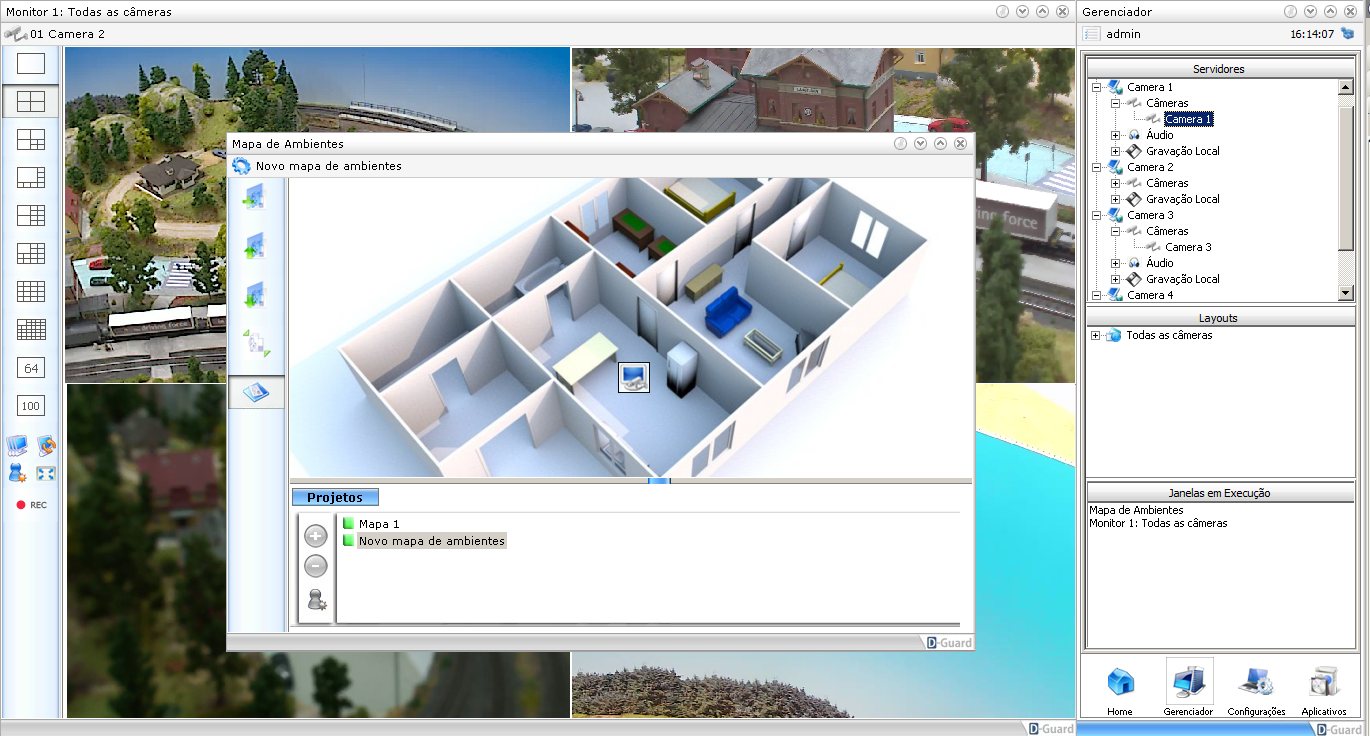The image size is (1370, 736).
Task: Click the remove project minus button
Action: tap(316, 566)
